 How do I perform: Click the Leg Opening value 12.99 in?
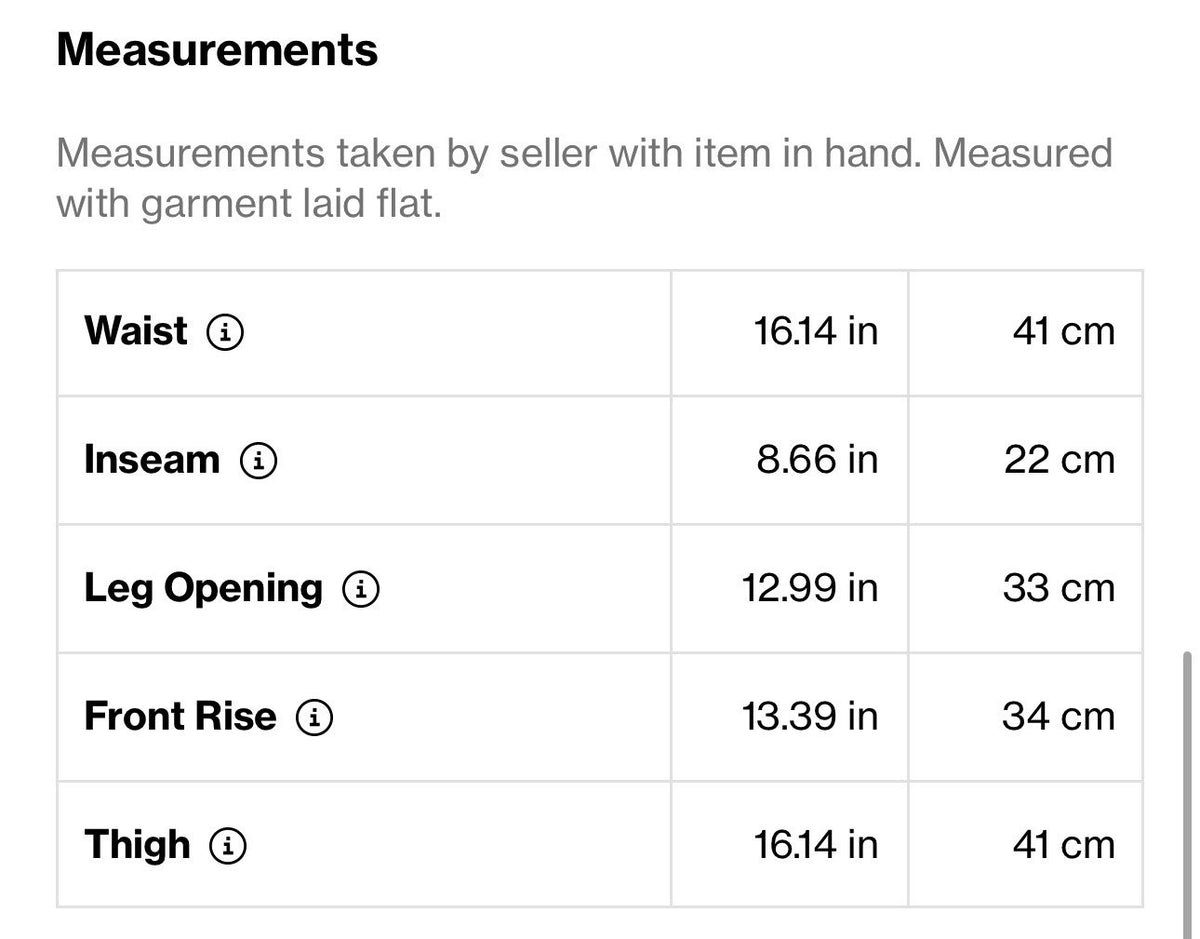point(810,588)
